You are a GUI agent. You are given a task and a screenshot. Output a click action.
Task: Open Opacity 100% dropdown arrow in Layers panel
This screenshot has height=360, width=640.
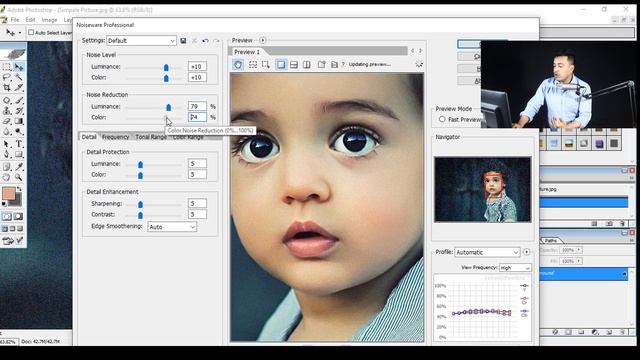pyautogui.click(x=579, y=250)
